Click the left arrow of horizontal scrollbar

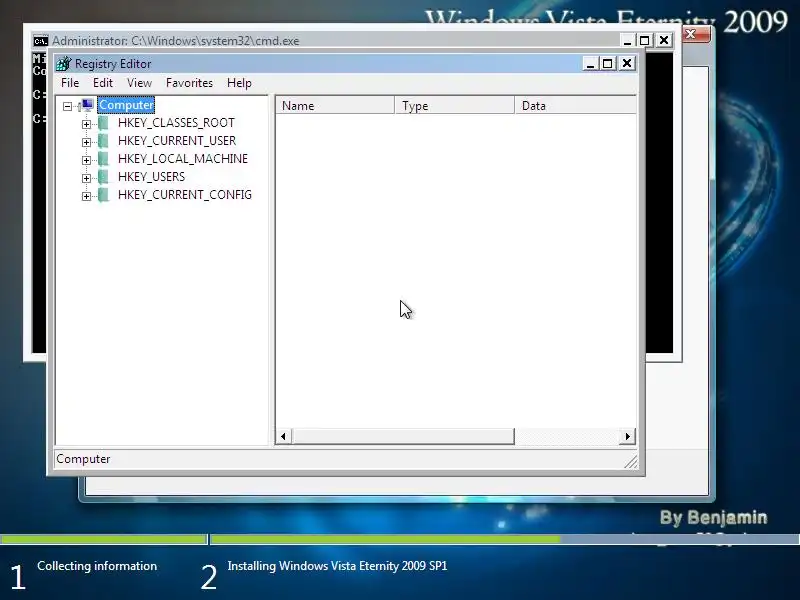click(283, 436)
